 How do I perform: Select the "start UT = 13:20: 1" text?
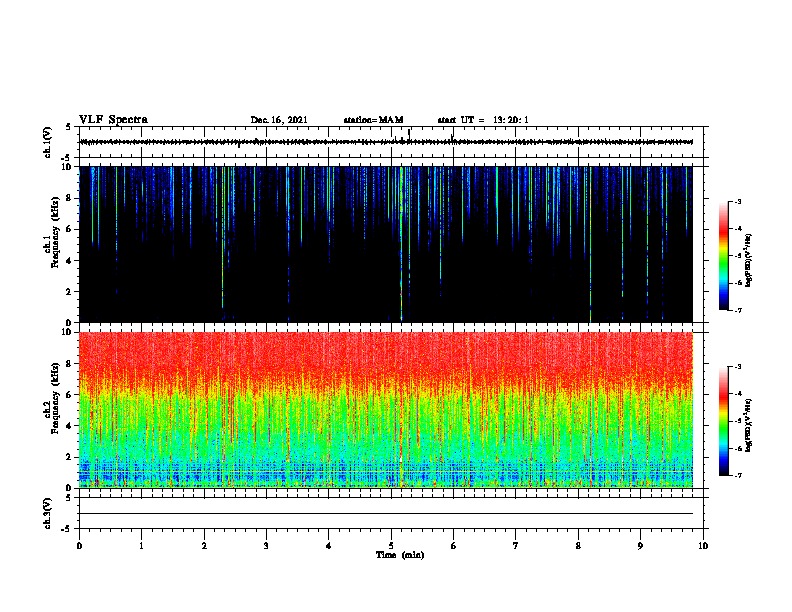(483, 120)
